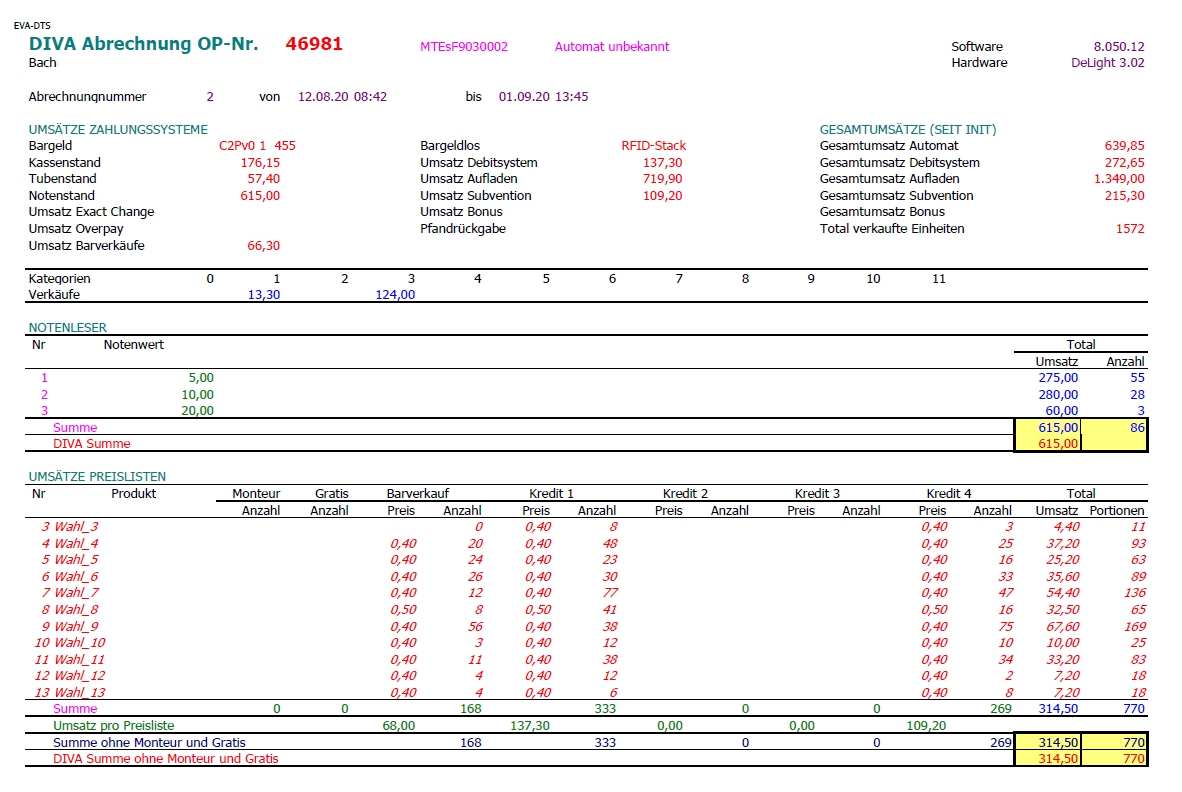Click the Kassenstand value "176,15"
The image size is (1182, 792).
tap(260, 163)
